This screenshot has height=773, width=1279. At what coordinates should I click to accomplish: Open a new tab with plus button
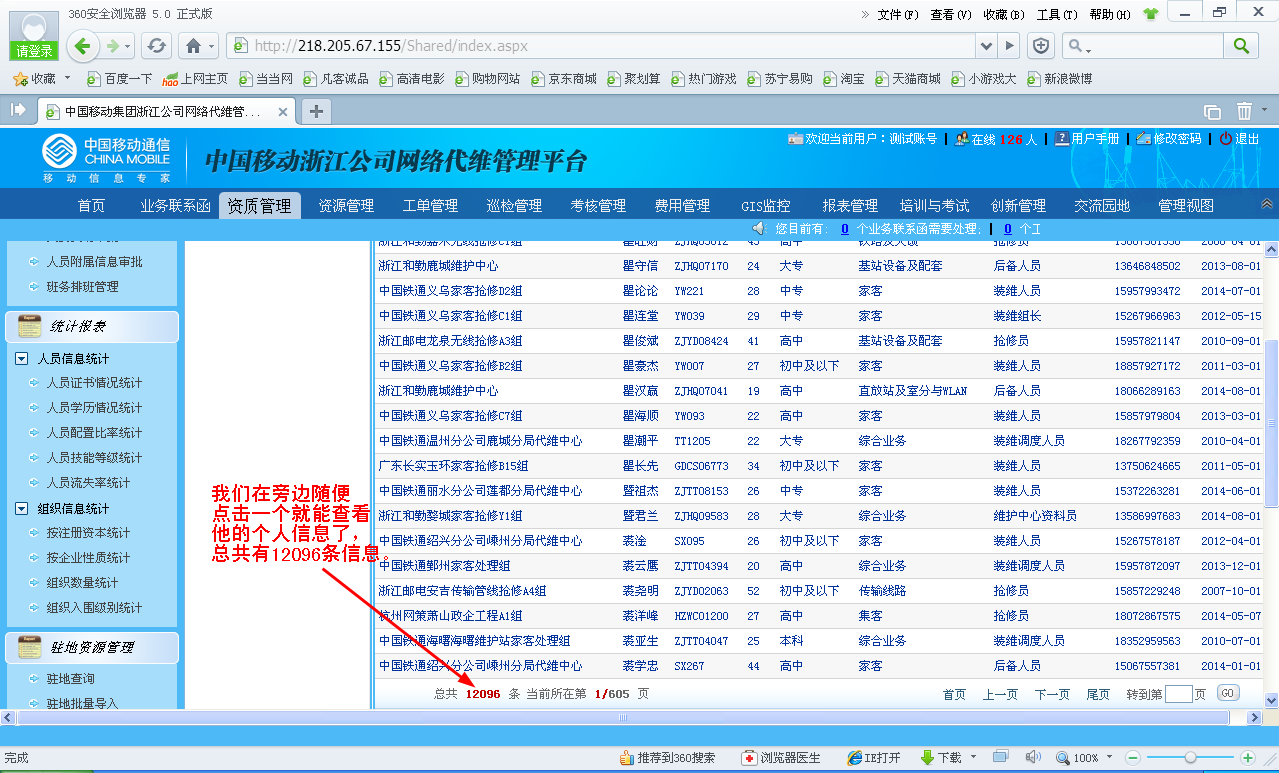(x=316, y=111)
